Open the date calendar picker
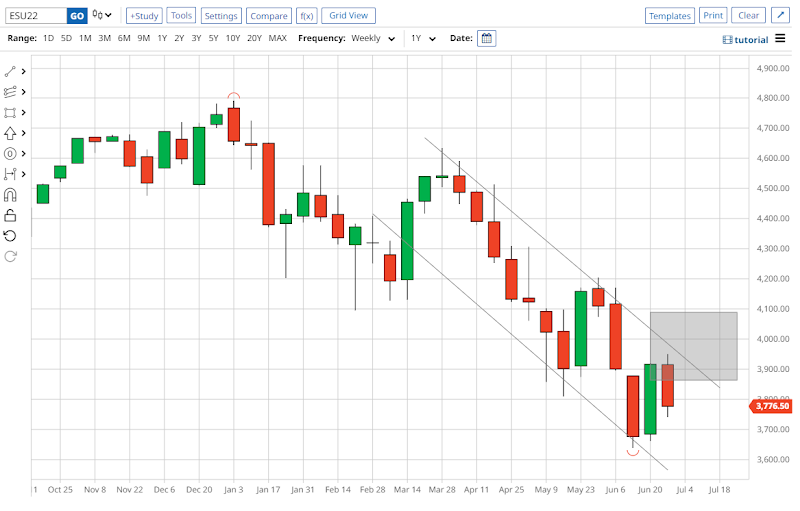The width and height of the screenshot is (800, 511). (486, 38)
